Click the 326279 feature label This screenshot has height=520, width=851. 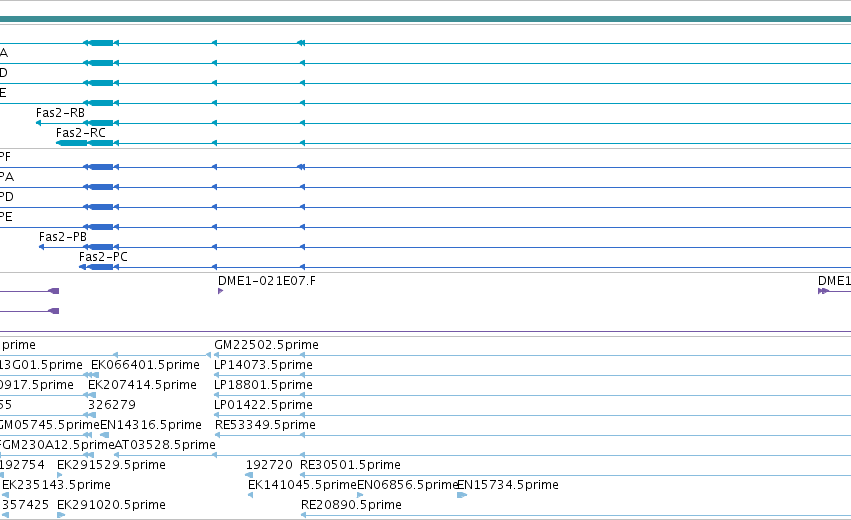pos(112,405)
